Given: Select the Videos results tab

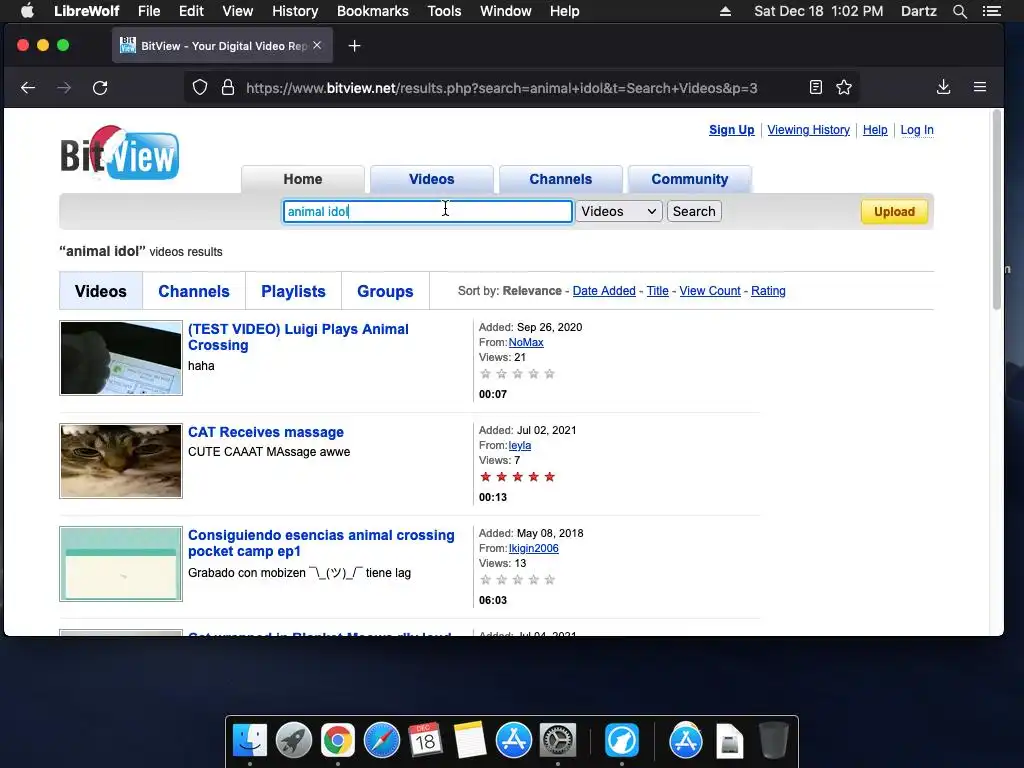Looking at the screenshot, I should point(101,291).
